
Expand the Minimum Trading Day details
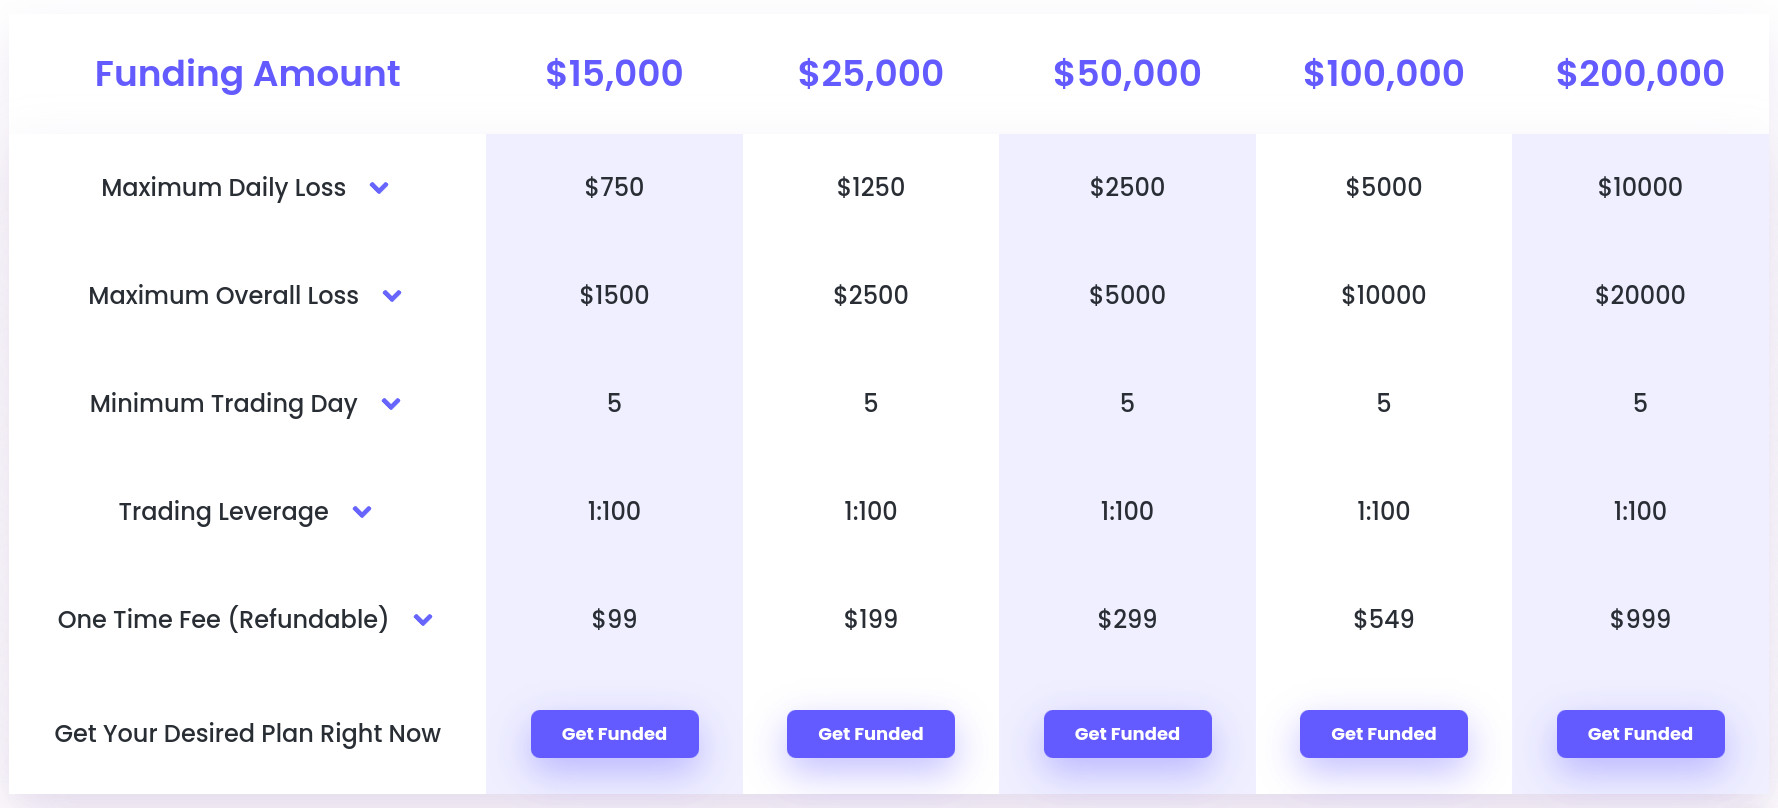pos(391,404)
